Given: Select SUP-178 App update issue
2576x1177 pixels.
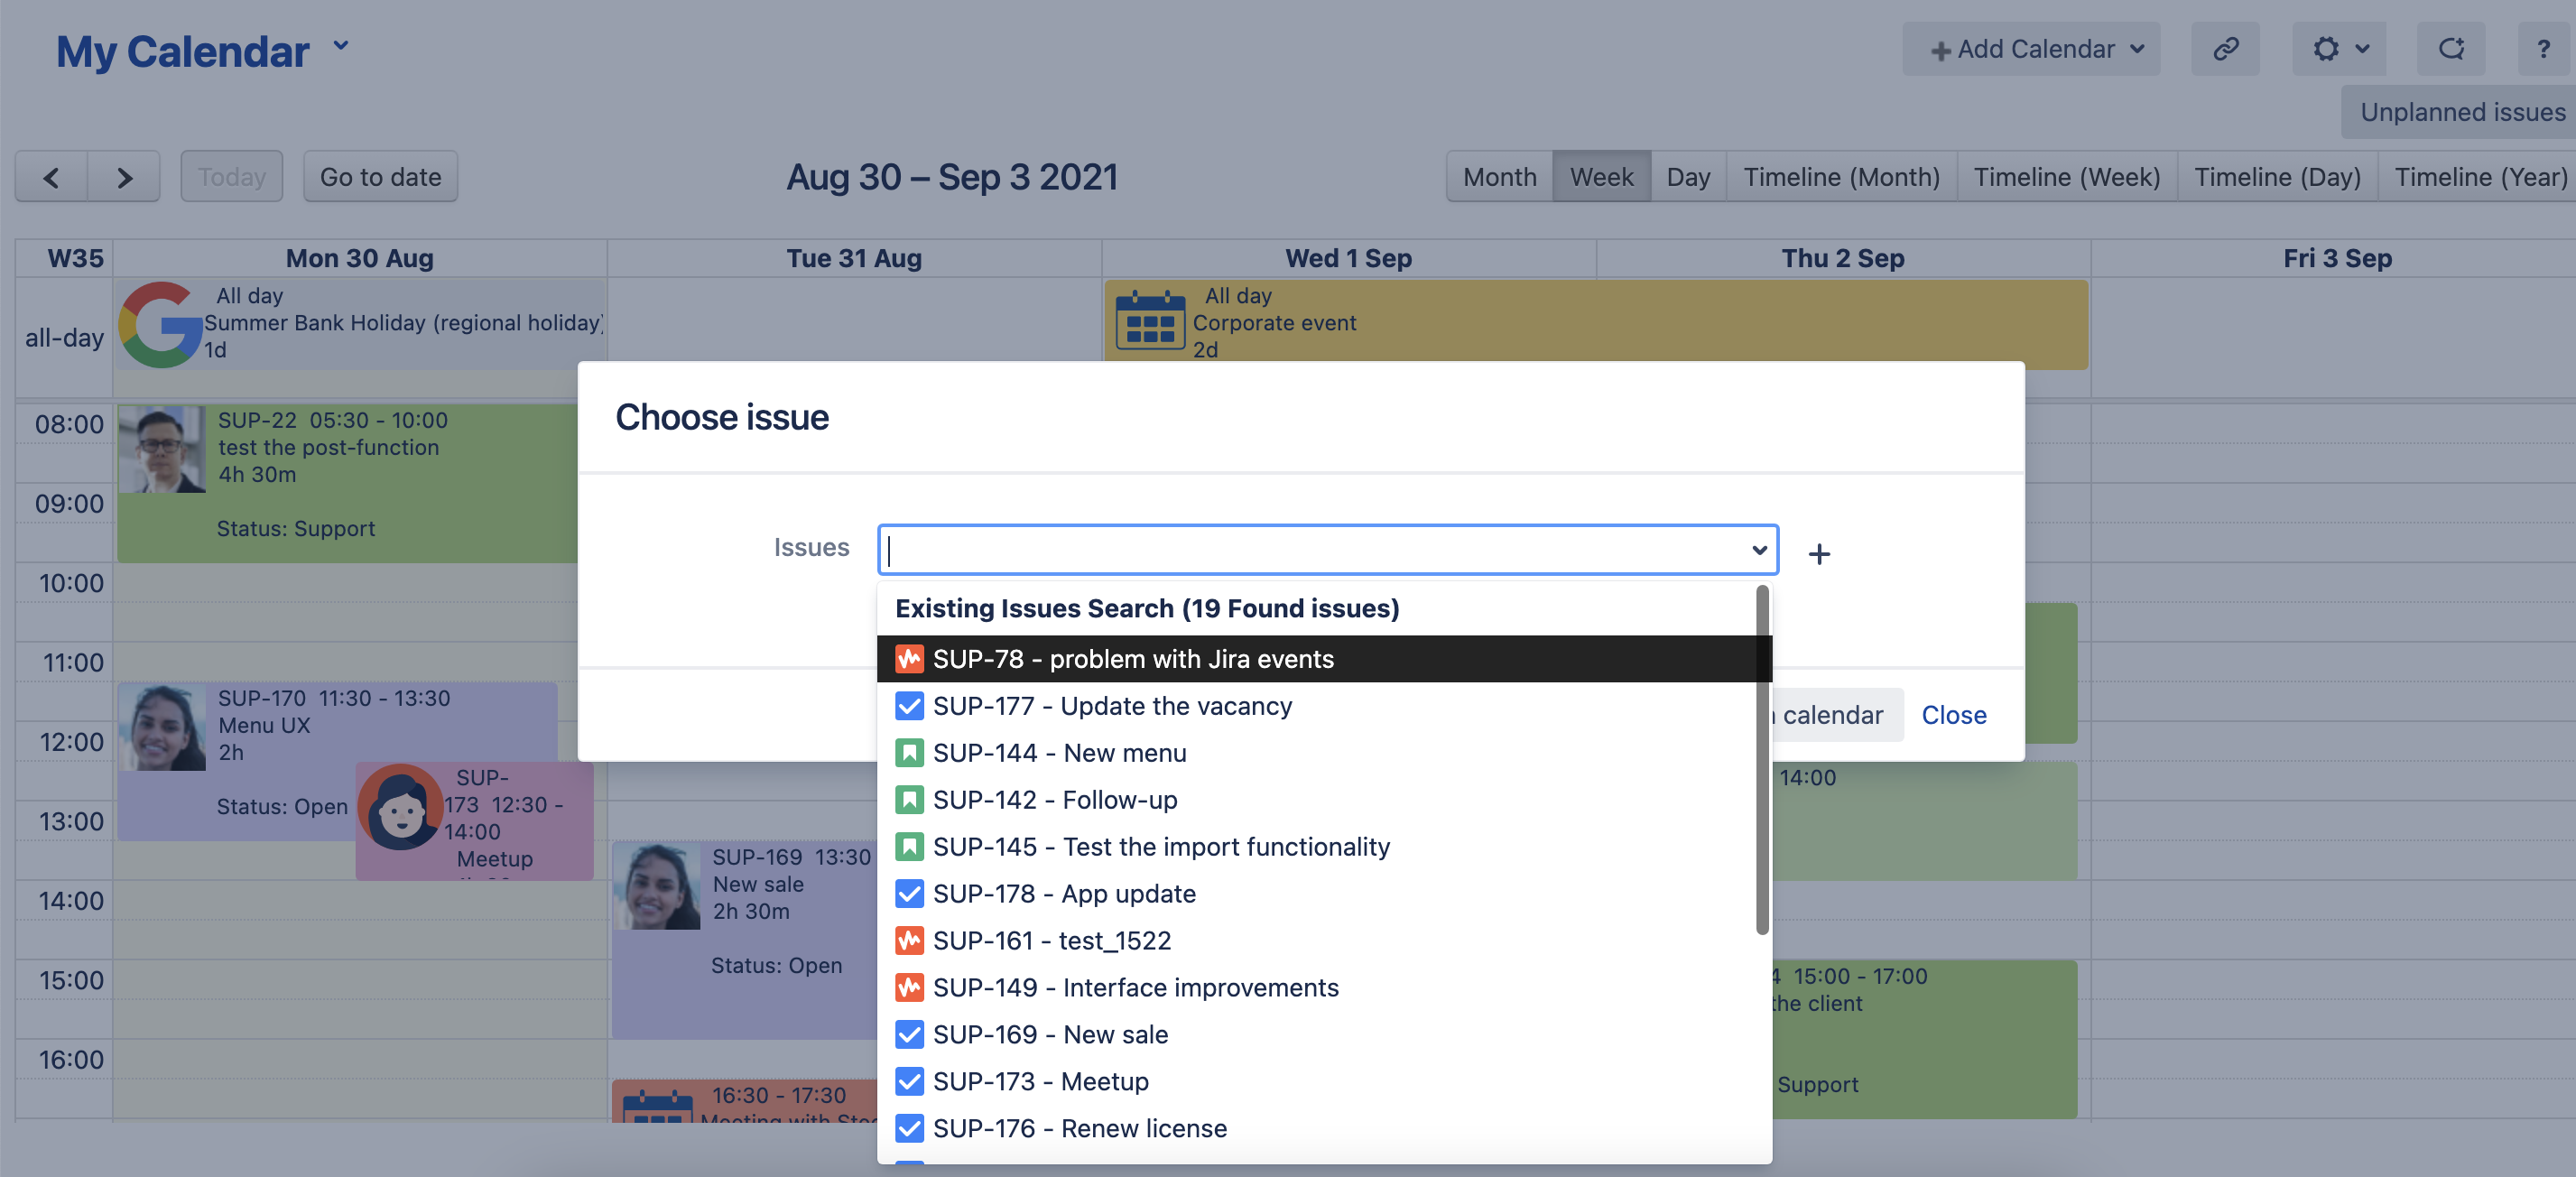Looking at the screenshot, I should point(1063,893).
